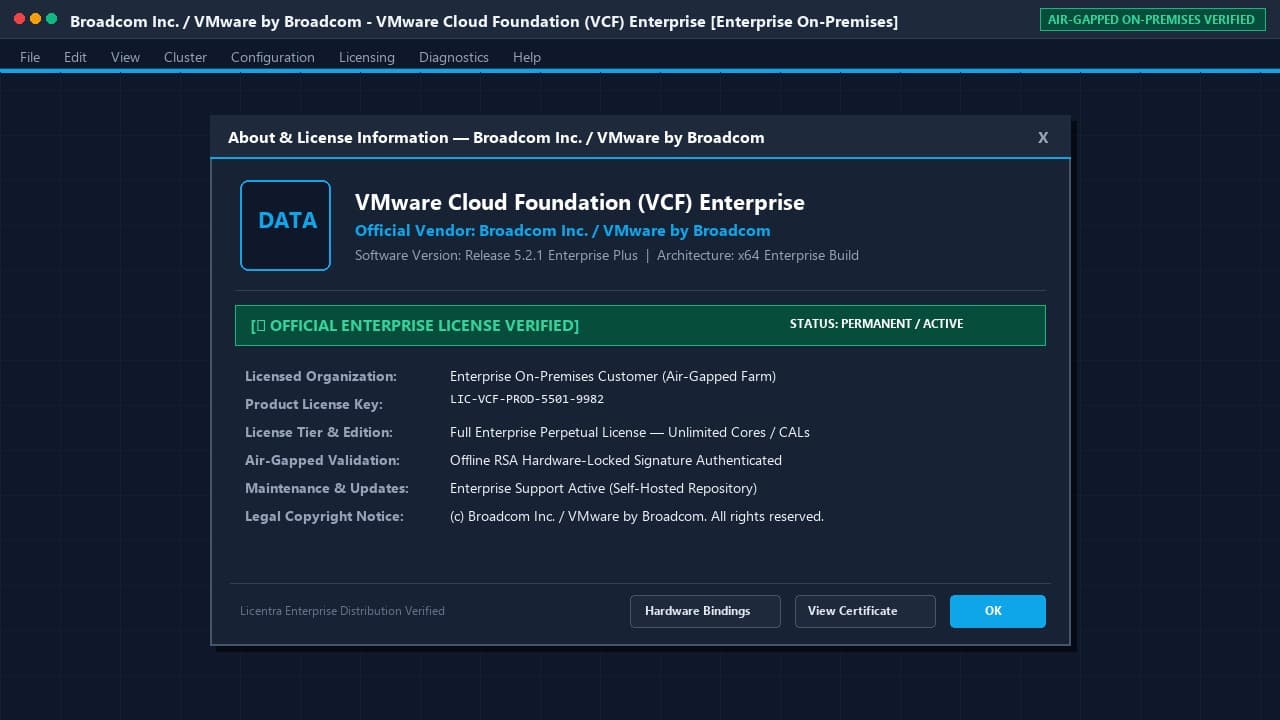Click the red window close dot
Image resolution: width=1280 pixels, height=720 pixels.
pos(20,19)
